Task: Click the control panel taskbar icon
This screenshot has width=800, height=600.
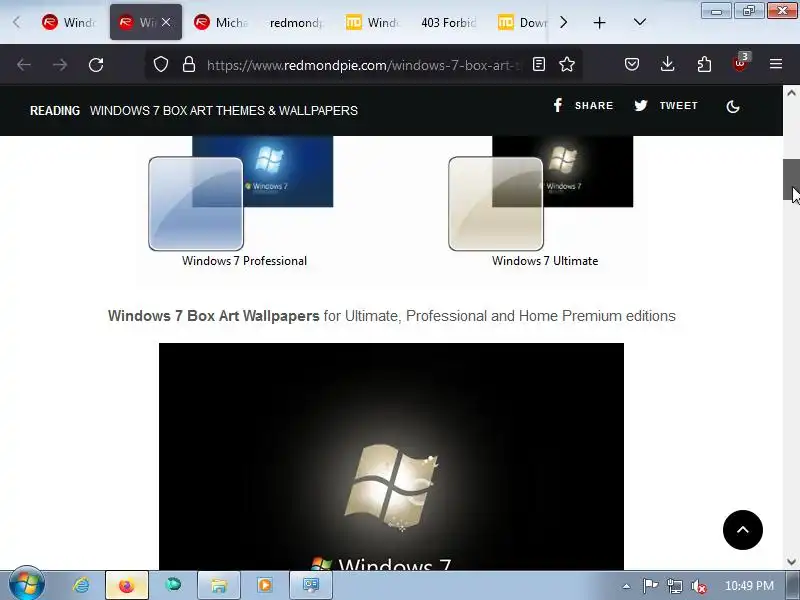Action: coord(311,585)
